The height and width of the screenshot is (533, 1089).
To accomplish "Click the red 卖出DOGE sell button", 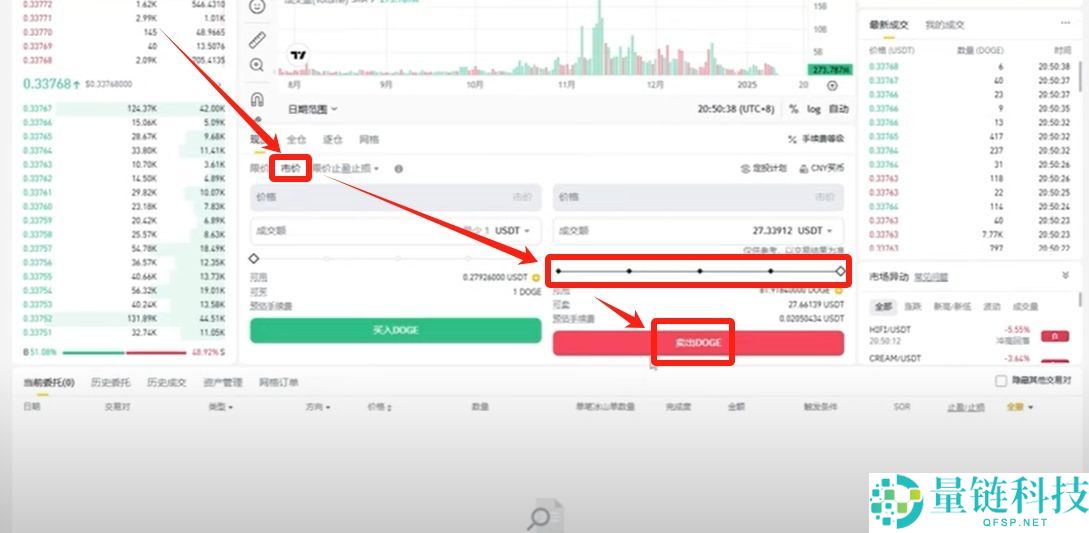I will 698,343.
